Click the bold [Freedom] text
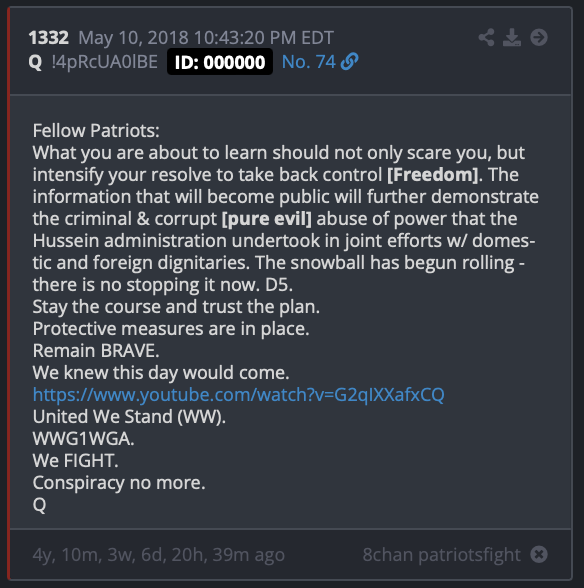Viewport: 584px width, 588px height. pos(432,175)
